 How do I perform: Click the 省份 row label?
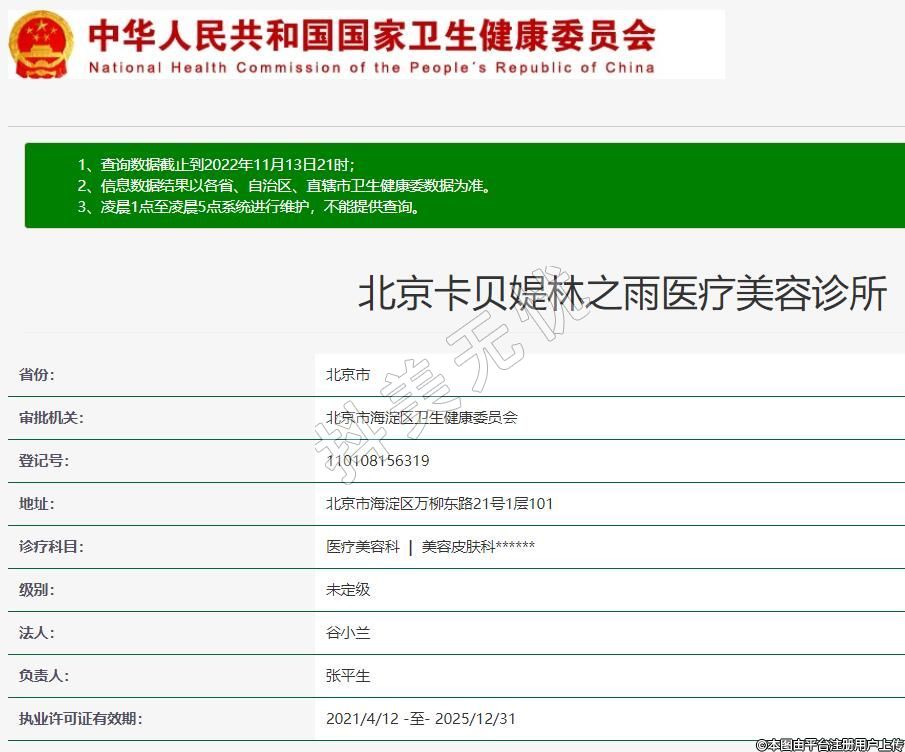[x=37, y=375]
